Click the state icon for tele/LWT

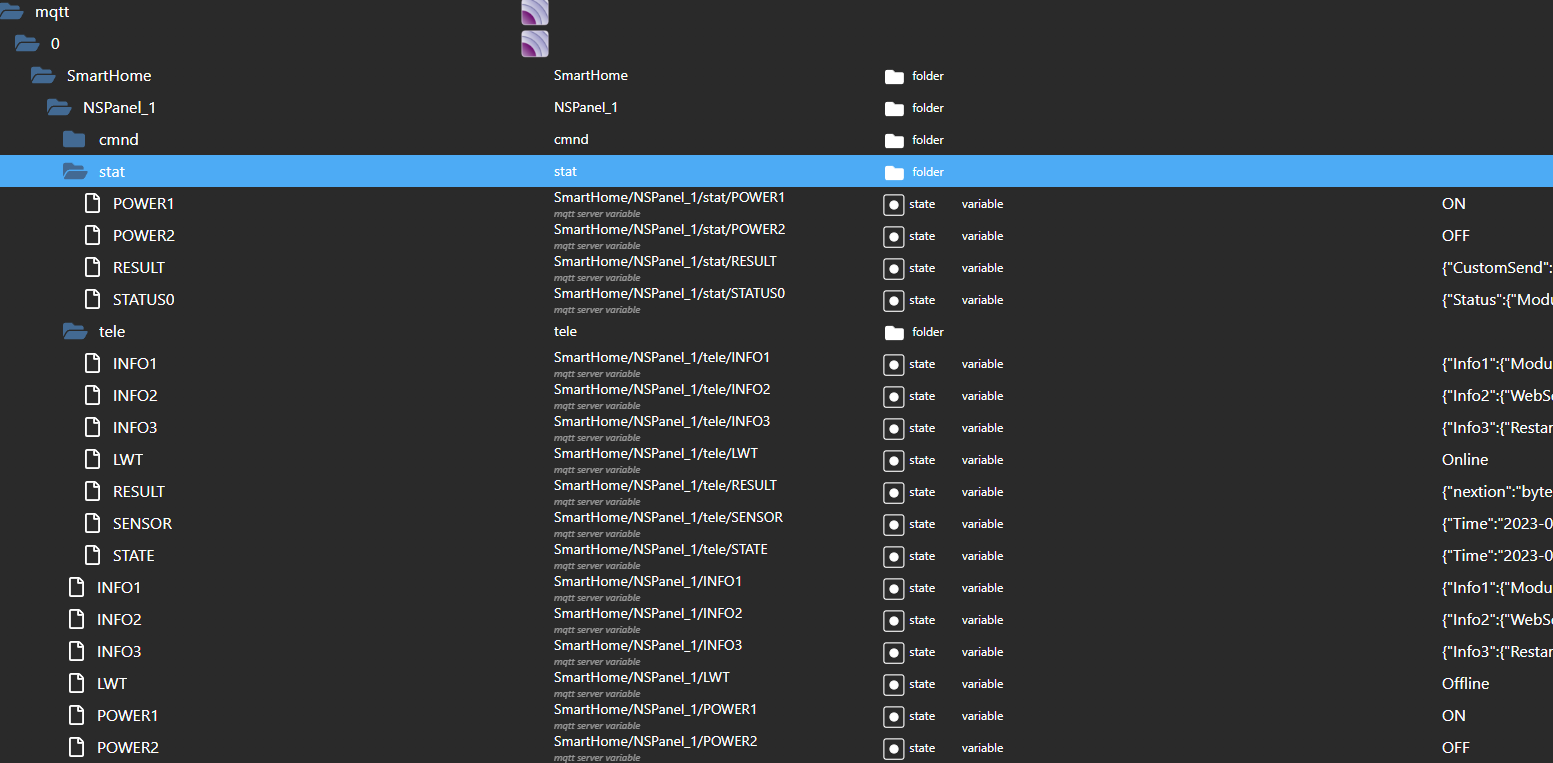click(894, 460)
